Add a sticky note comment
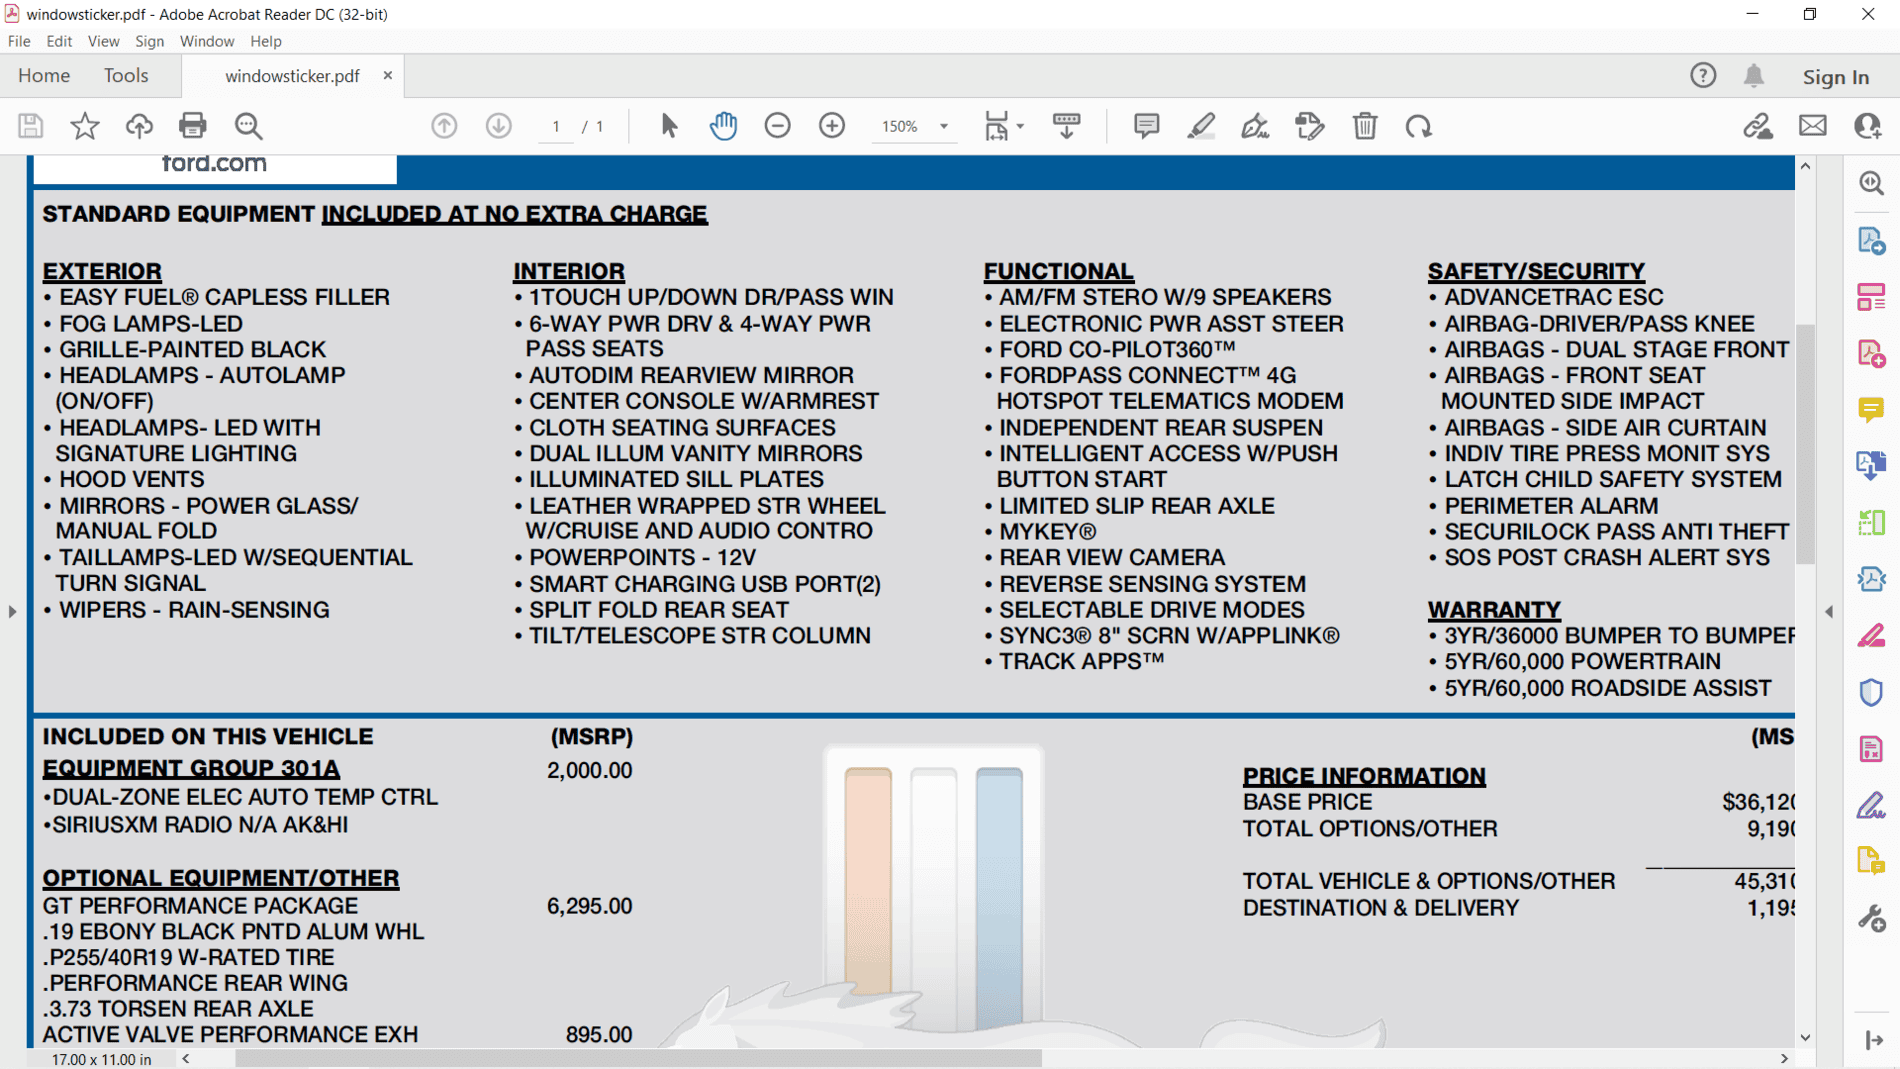 1146,126
